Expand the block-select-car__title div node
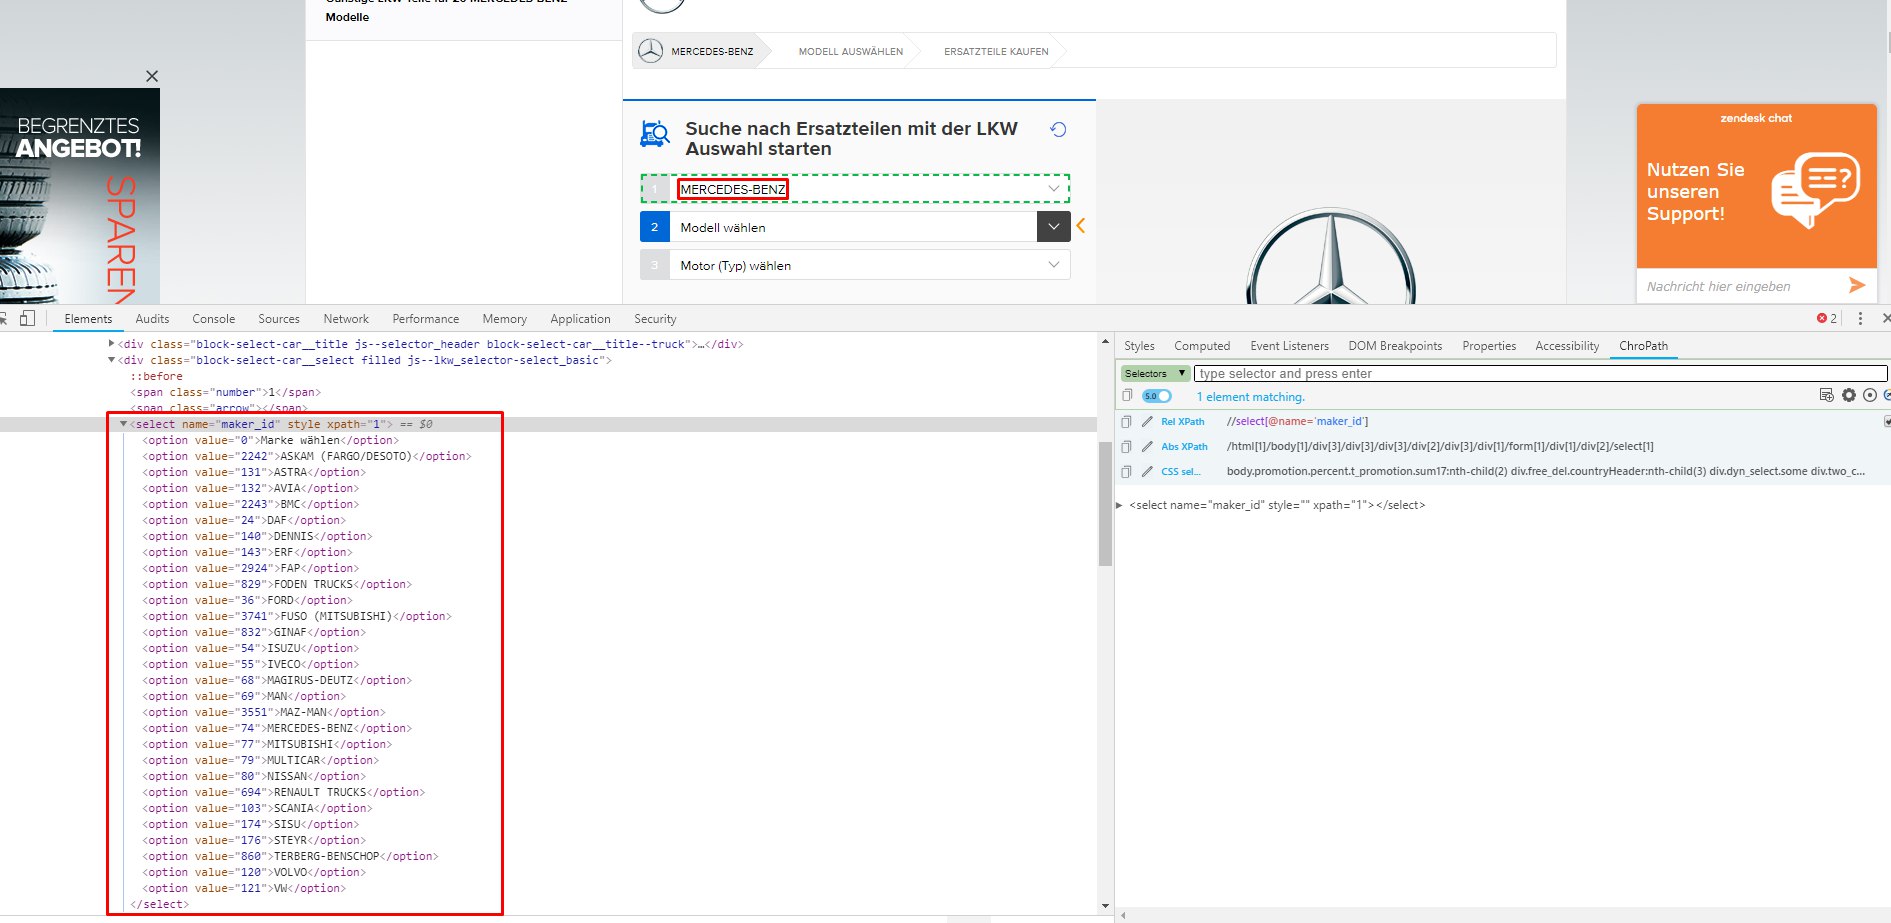Screen dimensions: 1891x923 [111, 344]
